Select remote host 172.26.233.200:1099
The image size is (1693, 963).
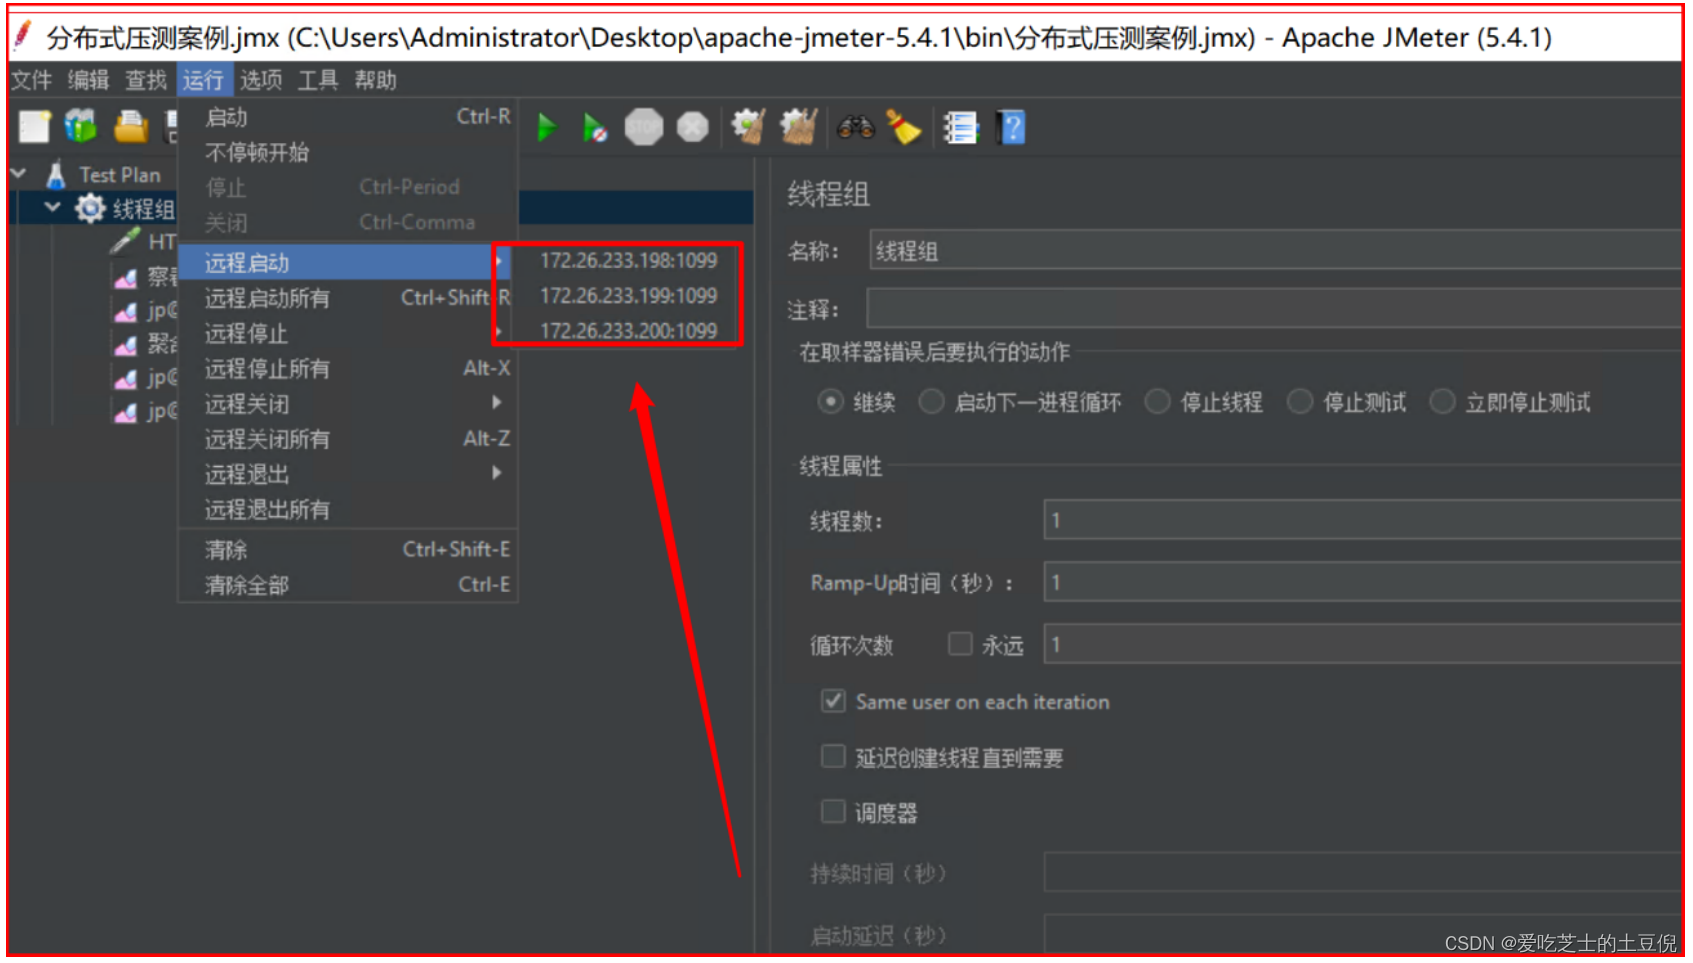click(628, 331)
